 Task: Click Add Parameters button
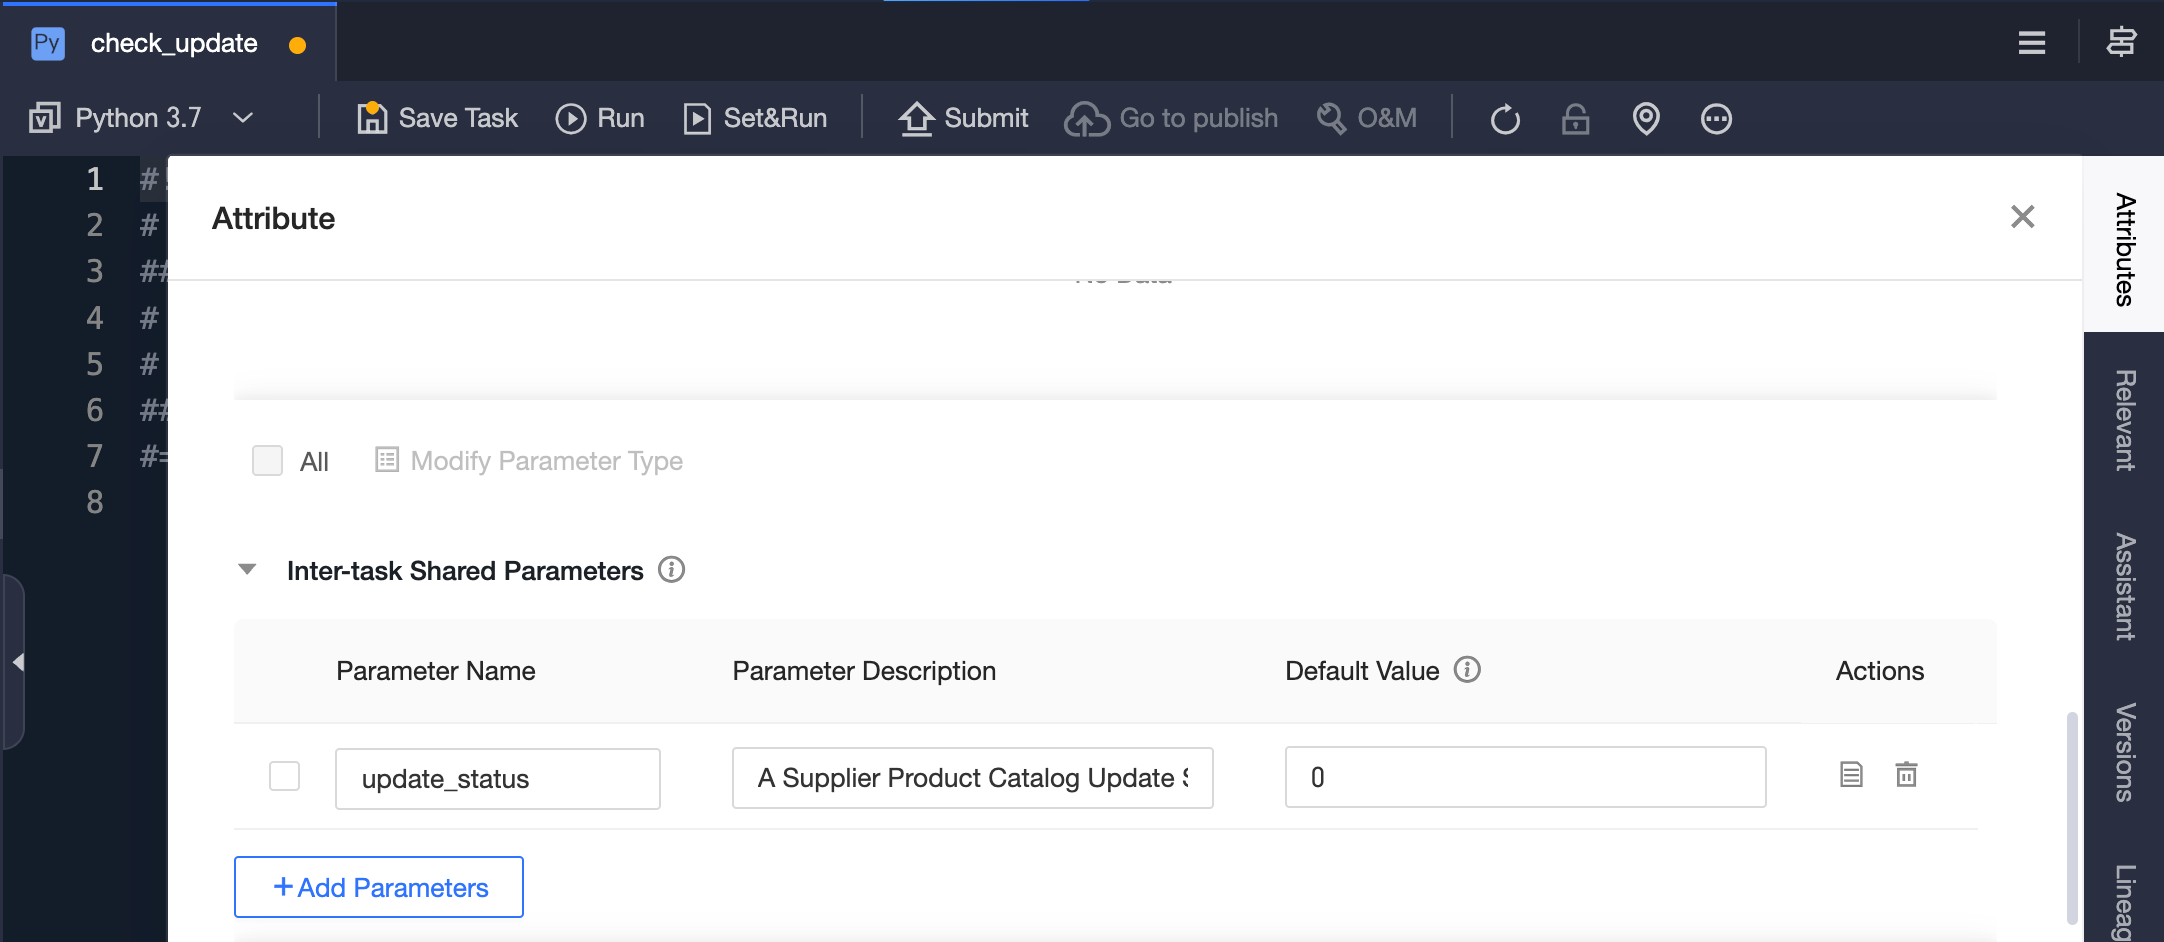point(379,887)
